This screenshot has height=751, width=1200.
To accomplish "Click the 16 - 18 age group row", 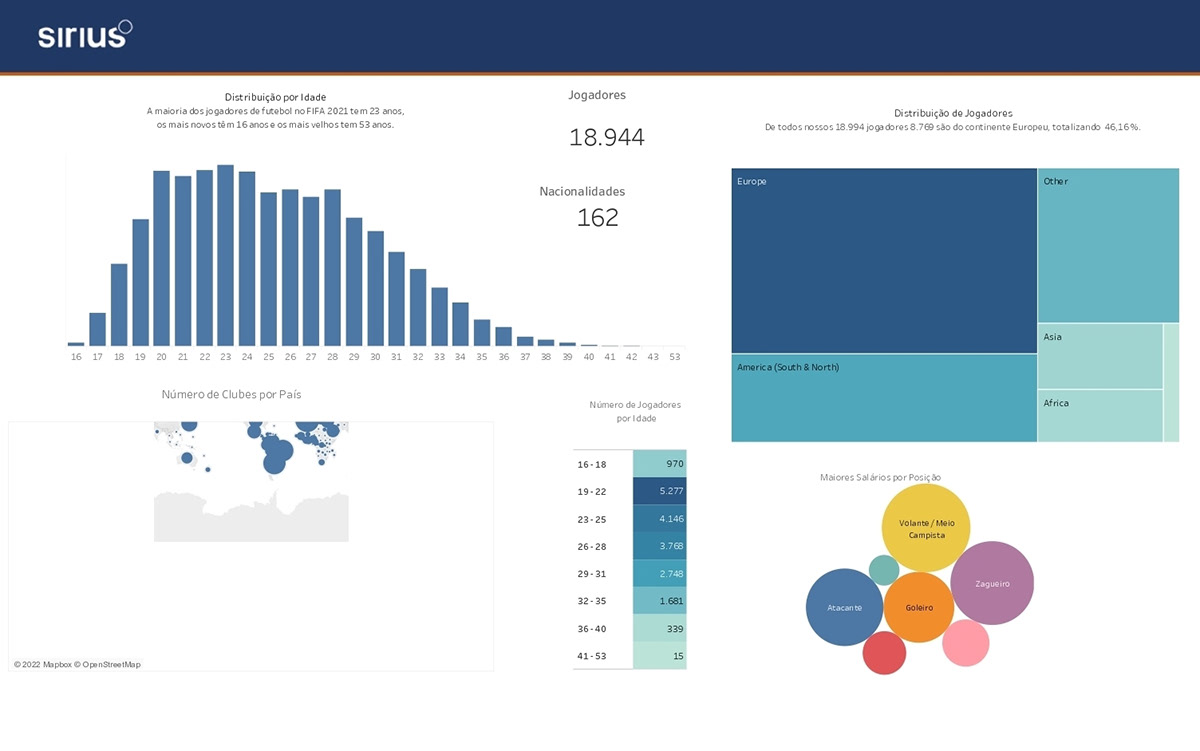I will point(630,464).
